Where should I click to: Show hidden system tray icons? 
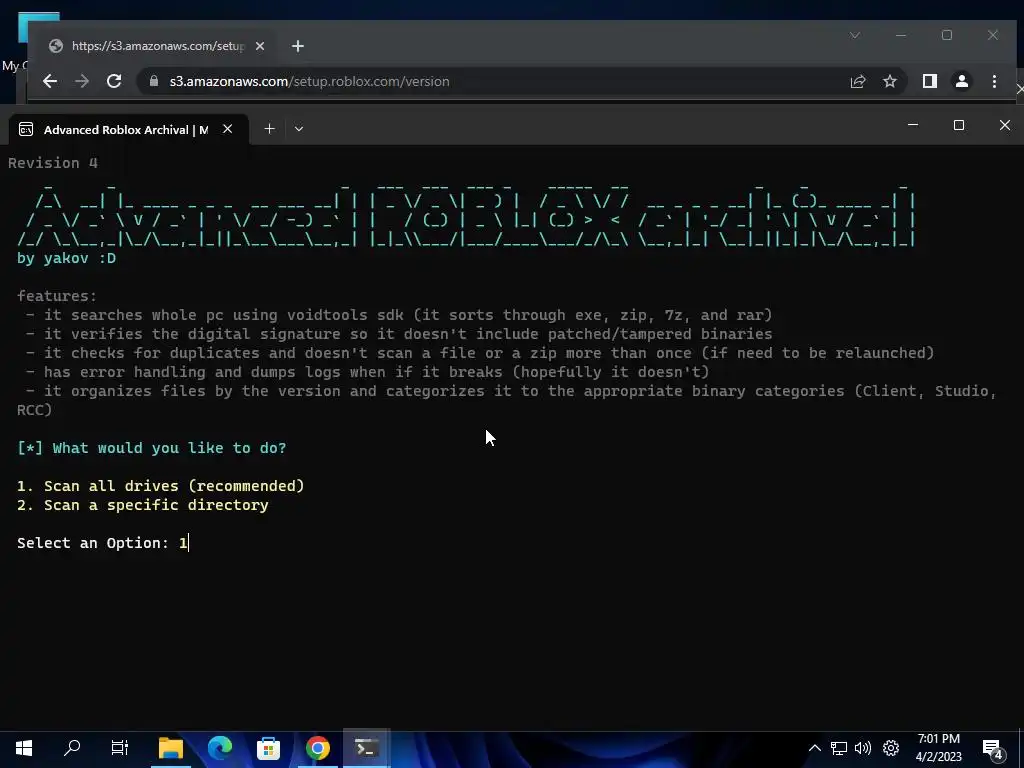click(814, 748)
